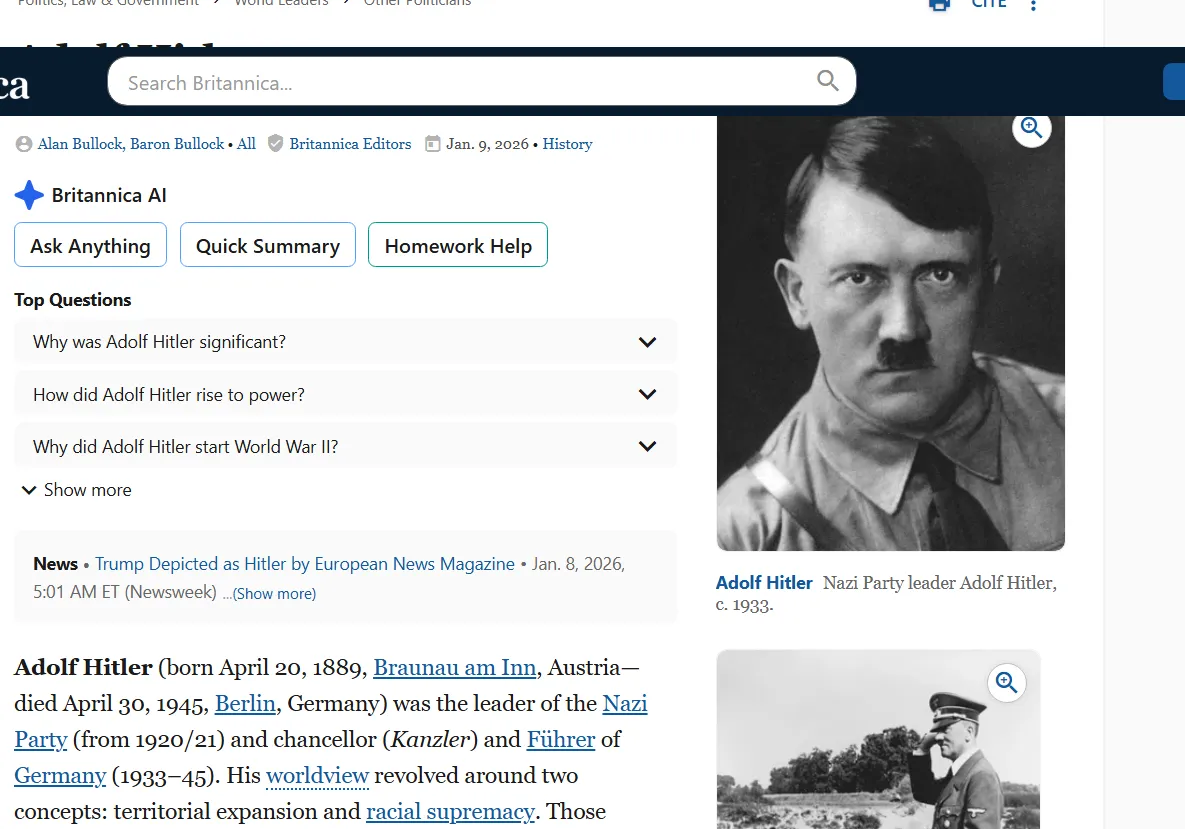Click the CITE option at top

(x=988, y=5)
